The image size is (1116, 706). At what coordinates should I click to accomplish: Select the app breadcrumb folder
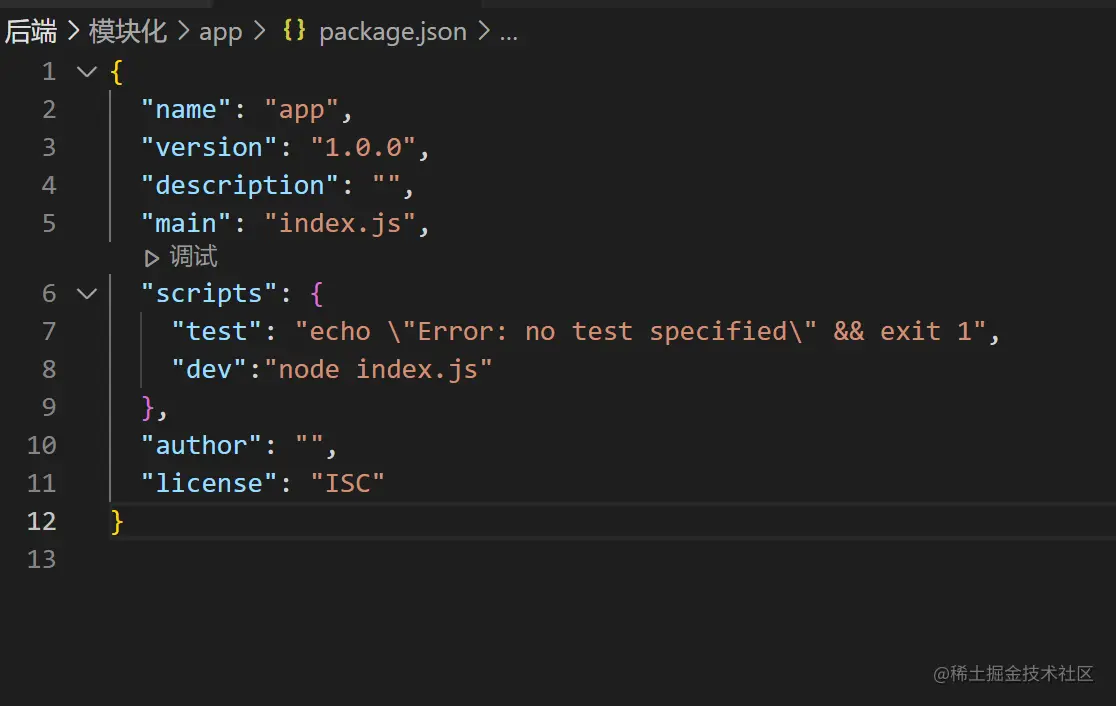pos(221,32)
